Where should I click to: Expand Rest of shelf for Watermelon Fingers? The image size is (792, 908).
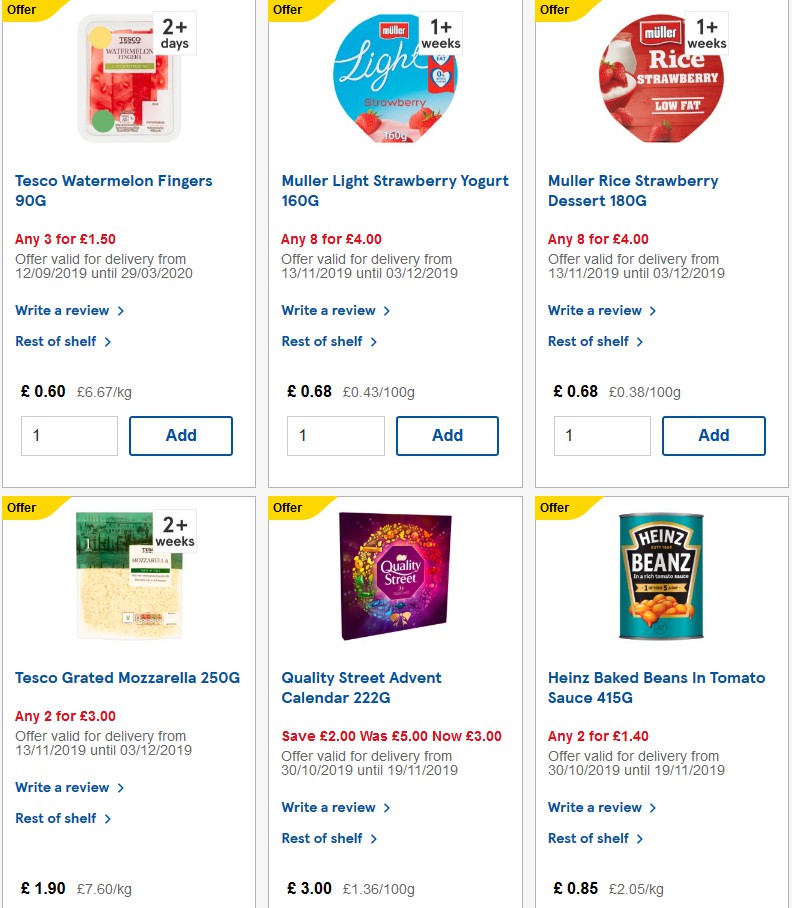(57, 341)
